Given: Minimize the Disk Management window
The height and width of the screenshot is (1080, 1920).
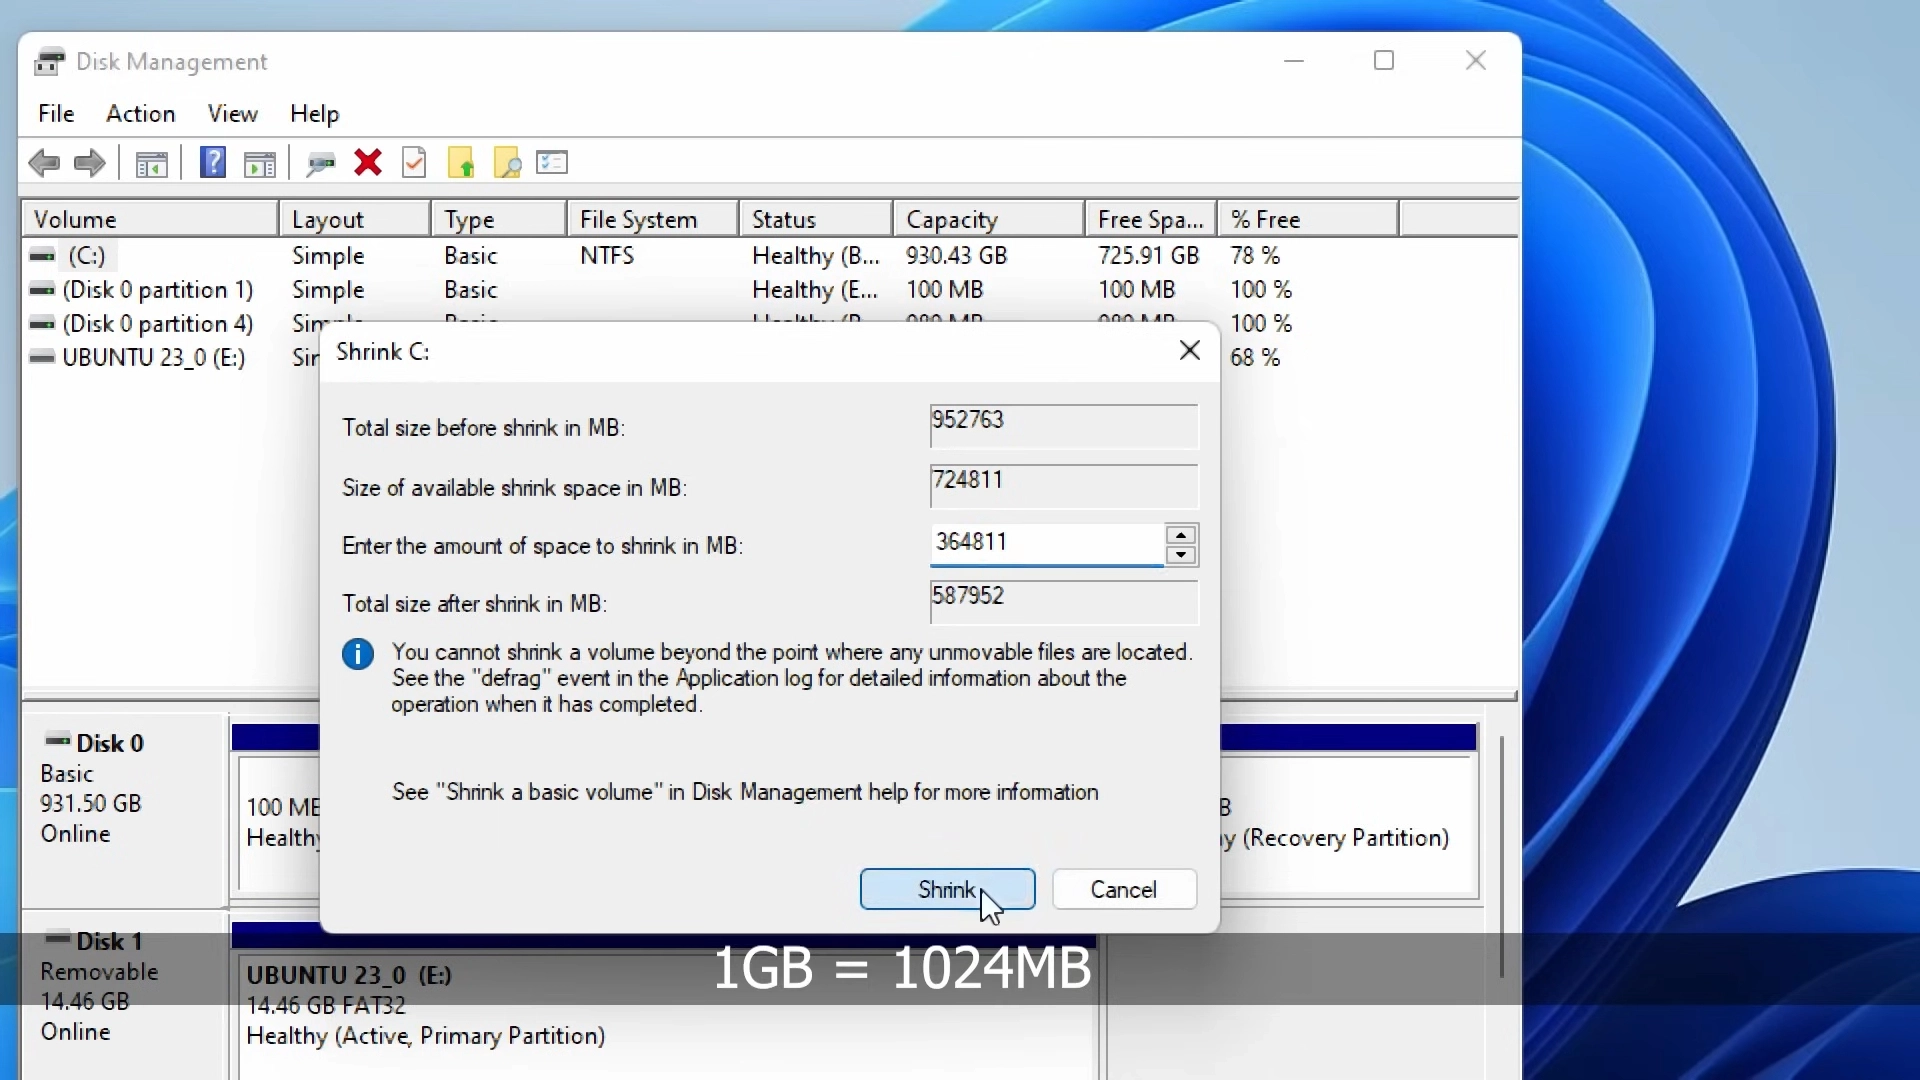Looking at the screenshot, I should (1295, 61).
